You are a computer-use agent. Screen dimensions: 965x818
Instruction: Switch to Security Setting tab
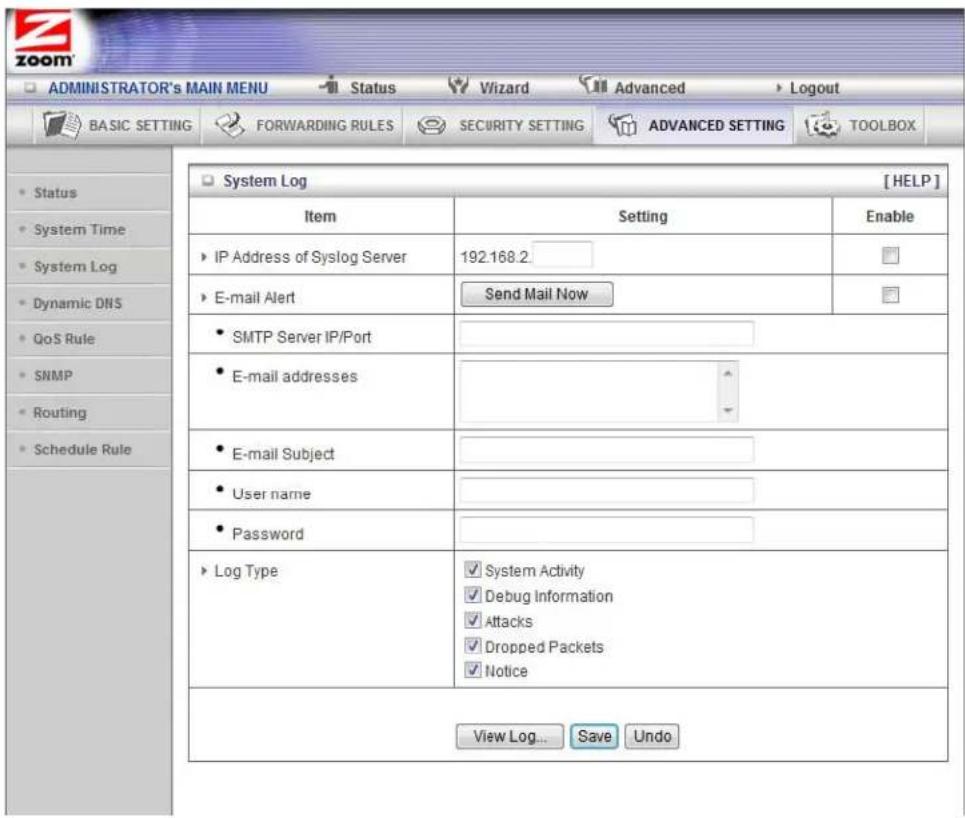point(500,125)
